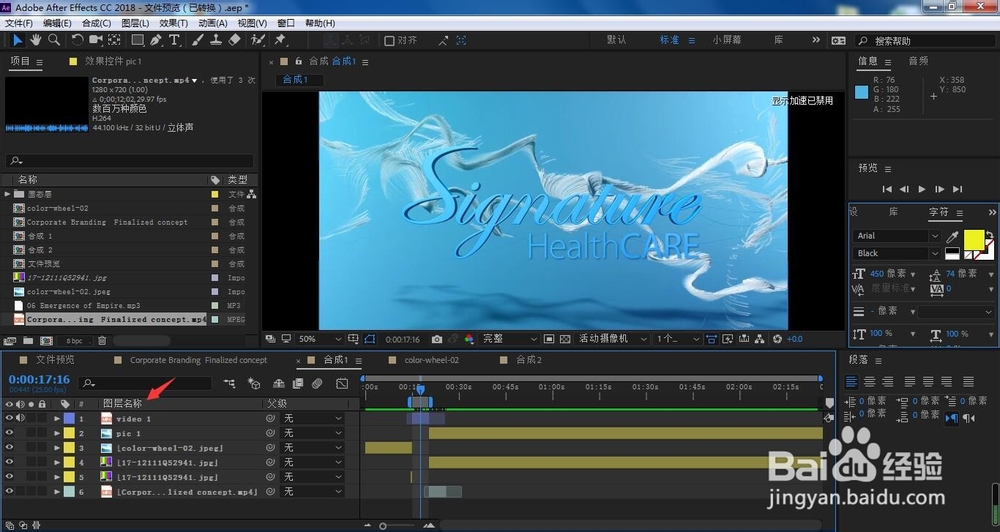Select the Rectangle shape tool

click(137, 40)
